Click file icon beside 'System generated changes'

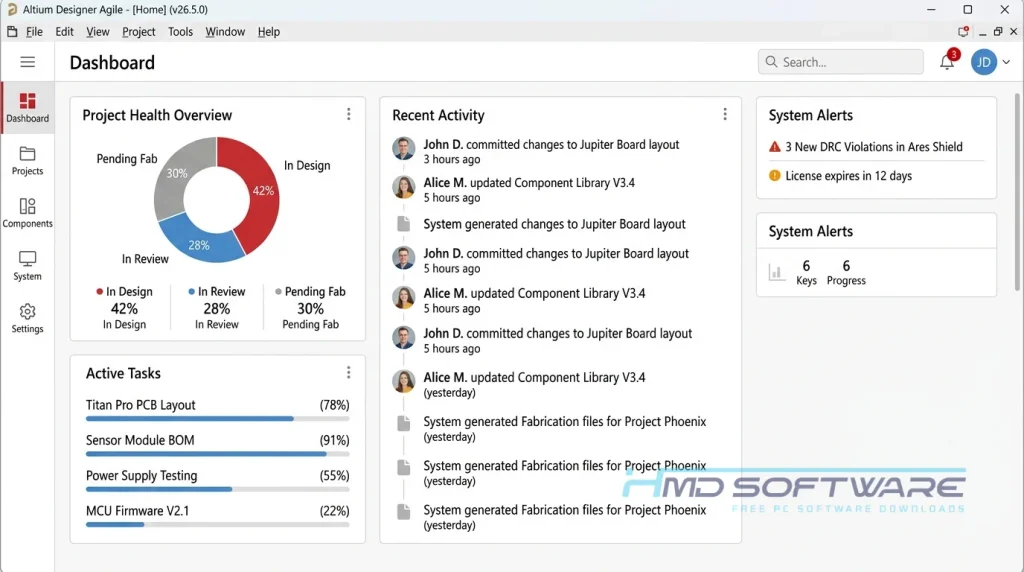pos(404,224)
